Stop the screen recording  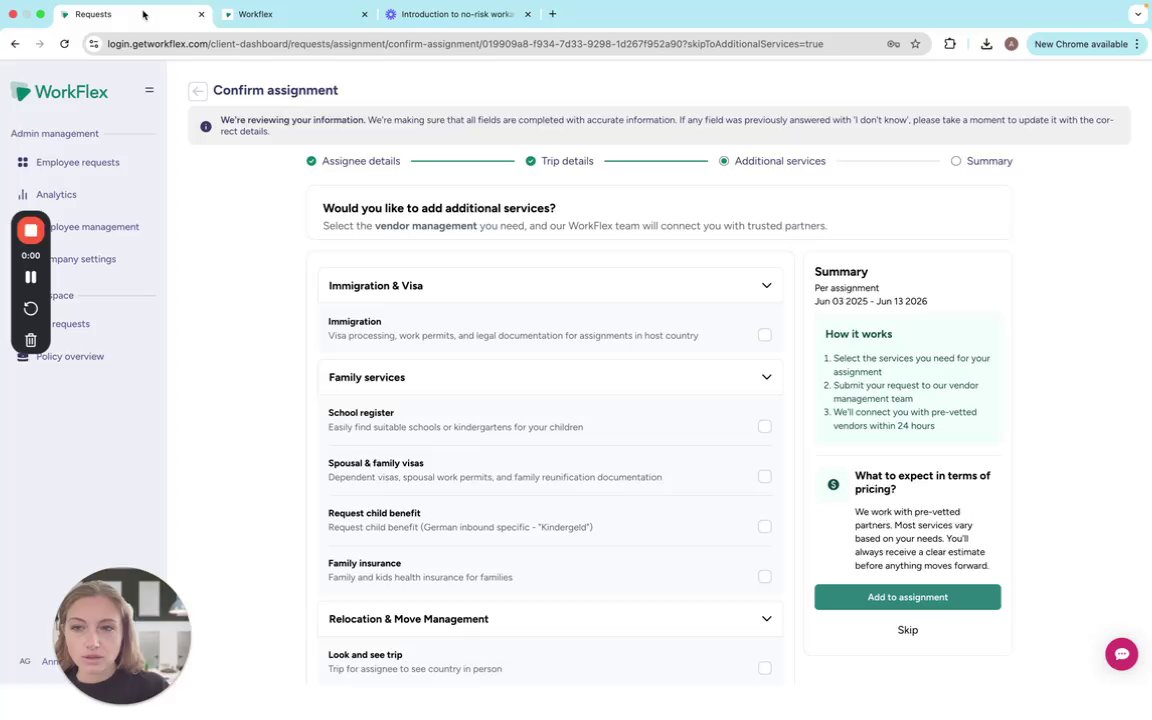tap(31, 231)
